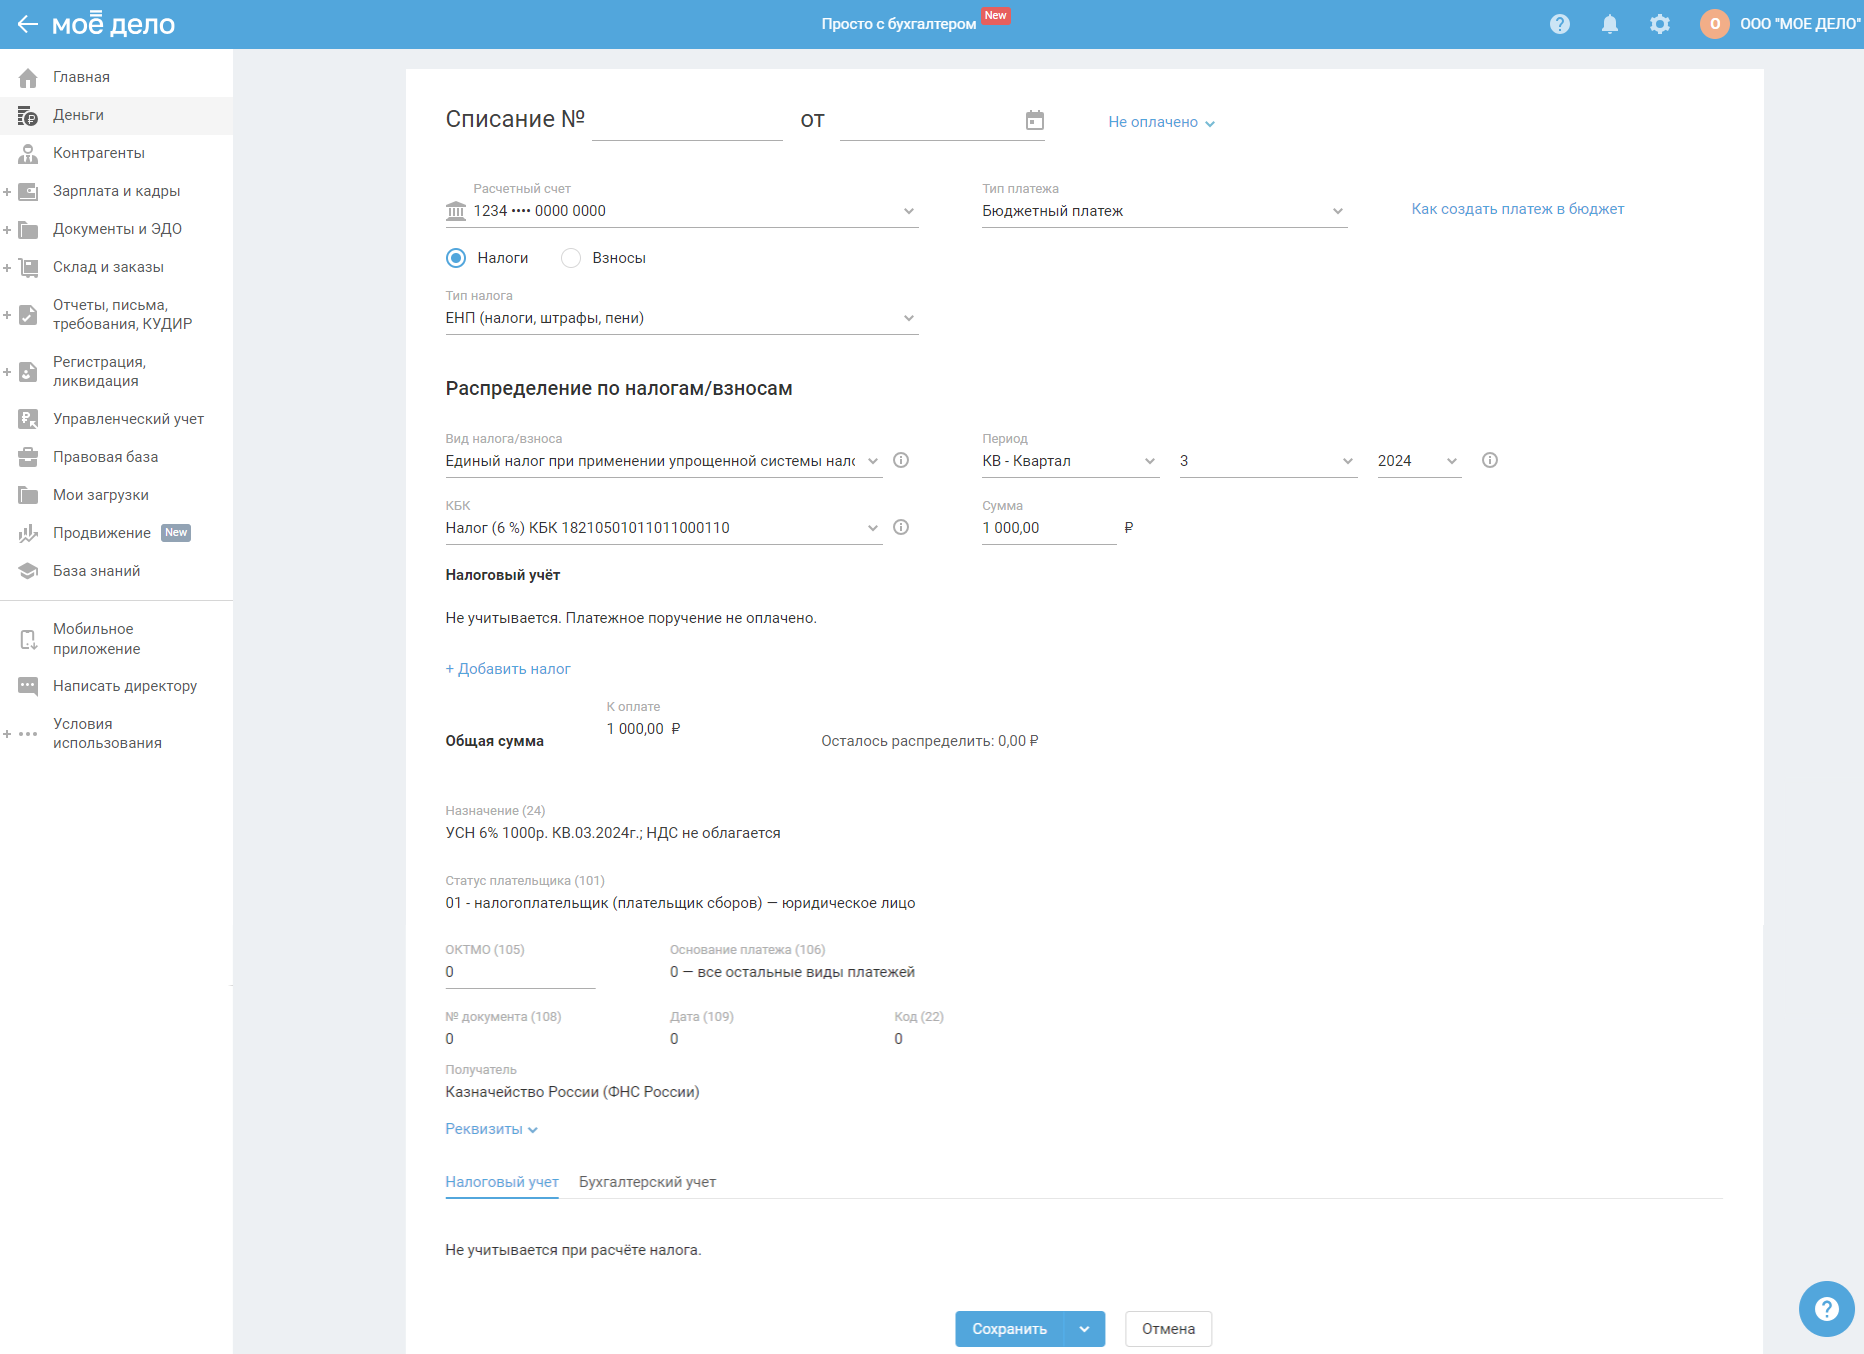Expand the Зарплата и кадры plus

tap(7, 191)
